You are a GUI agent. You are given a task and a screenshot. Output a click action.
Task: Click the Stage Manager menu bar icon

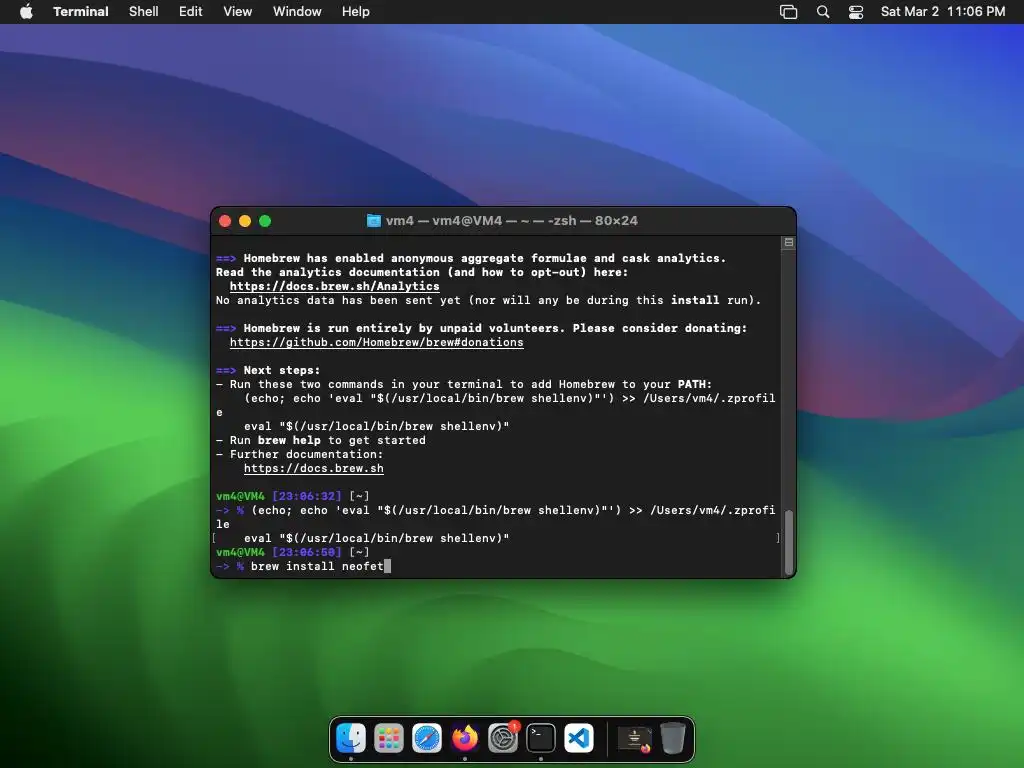789,12
